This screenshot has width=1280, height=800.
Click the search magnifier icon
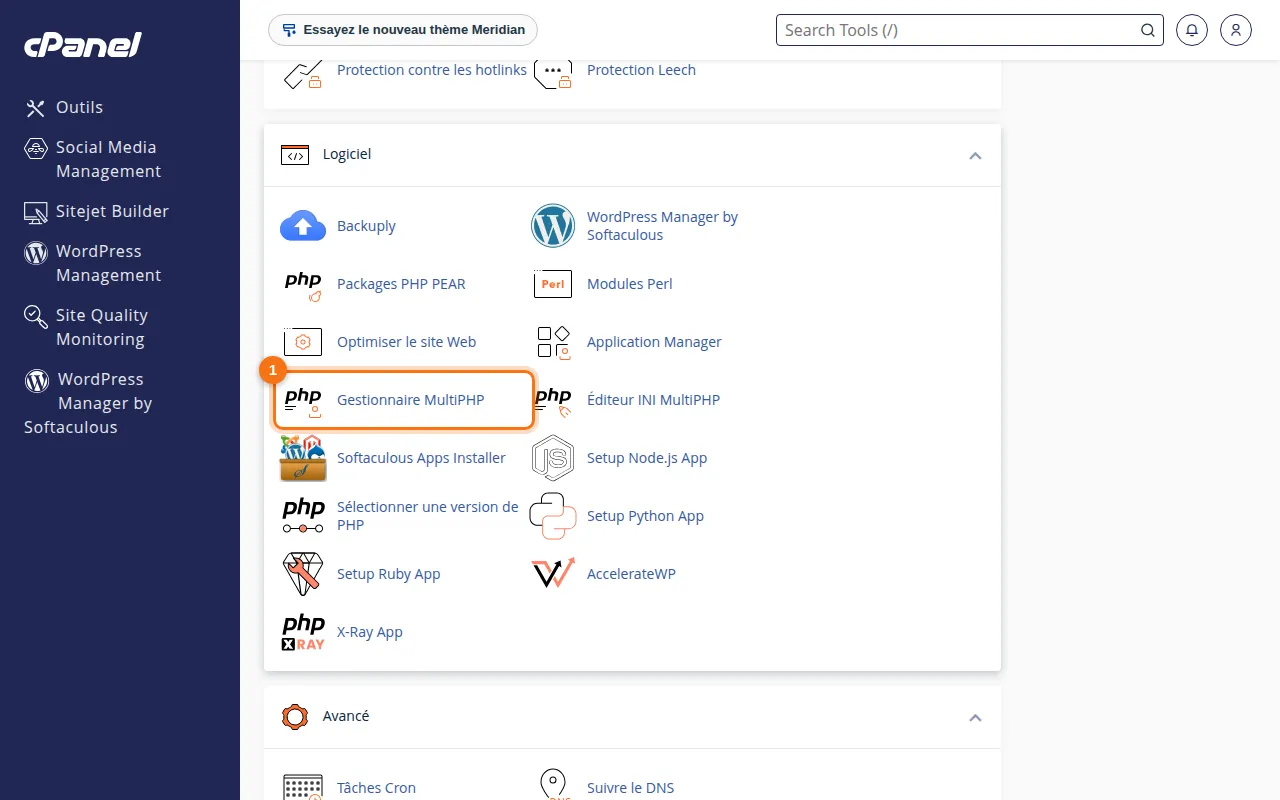pos(1148,30)
